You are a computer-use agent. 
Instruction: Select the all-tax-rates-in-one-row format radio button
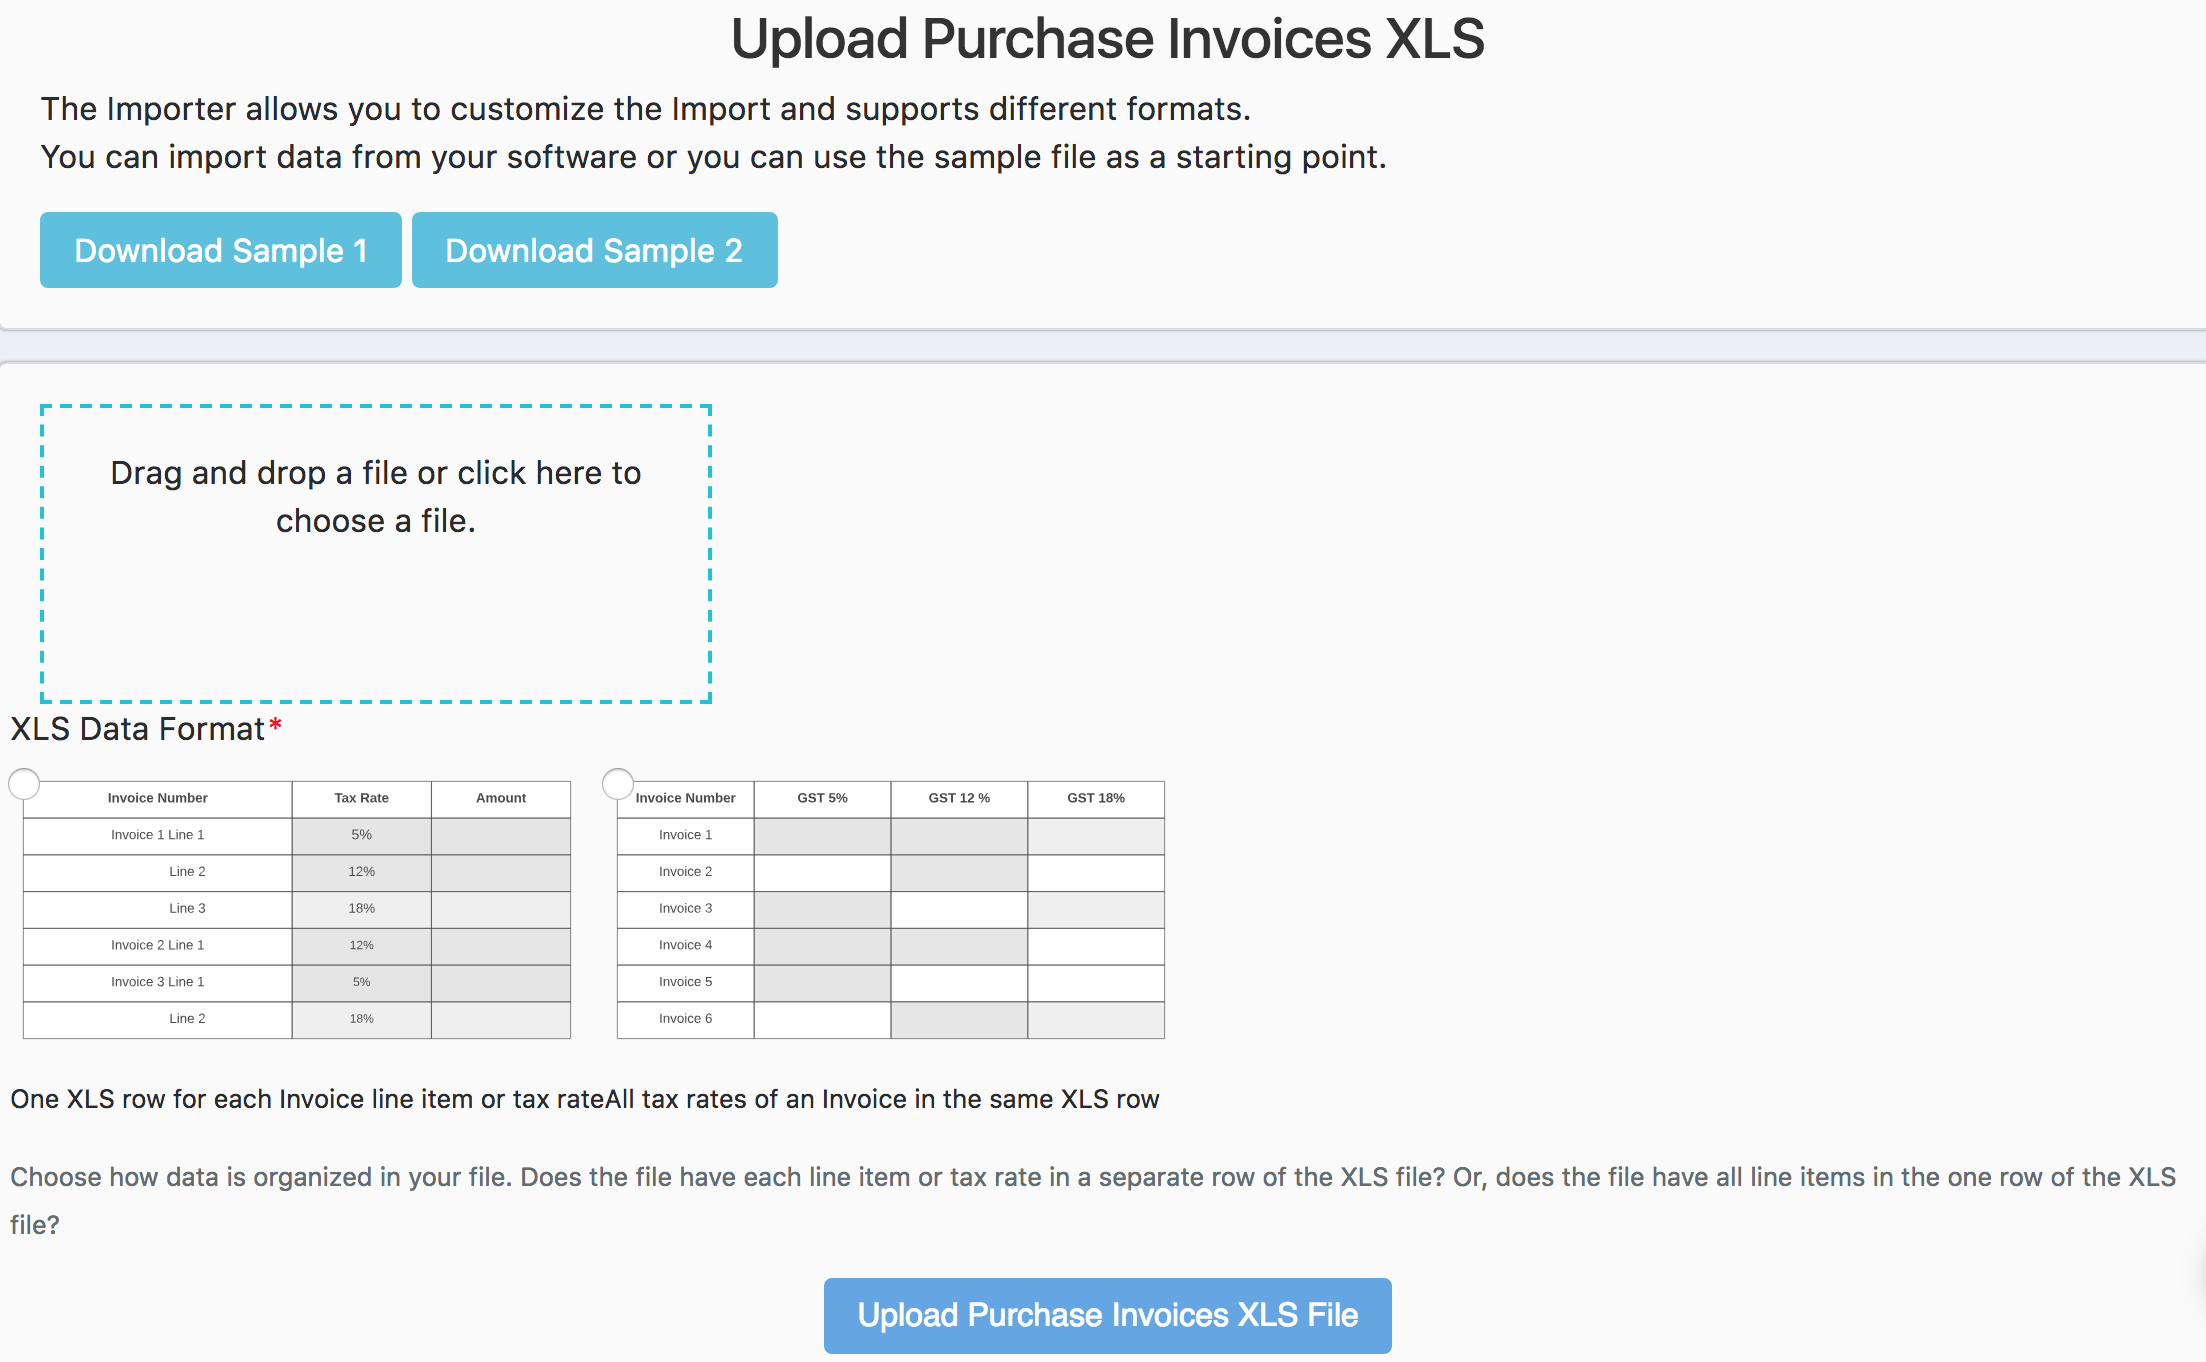[616, 784]
